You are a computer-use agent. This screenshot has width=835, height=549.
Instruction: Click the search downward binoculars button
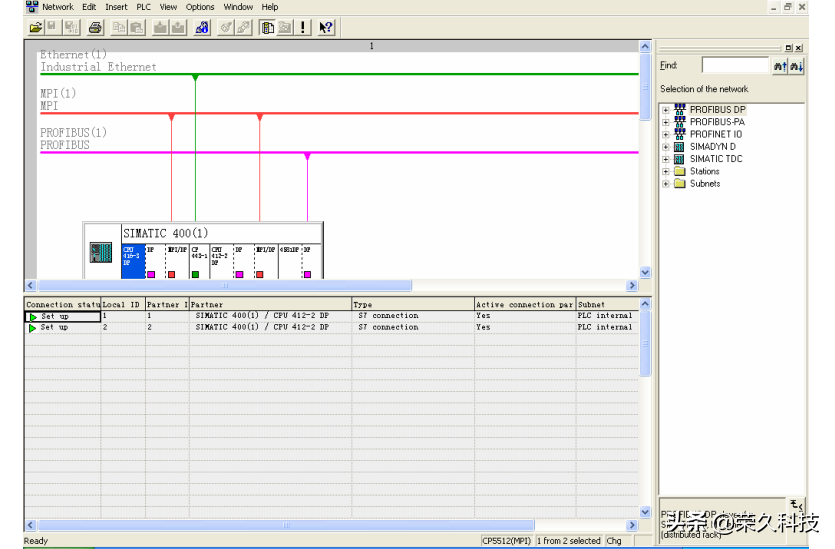pyautogui.click(x=796, y=66)
